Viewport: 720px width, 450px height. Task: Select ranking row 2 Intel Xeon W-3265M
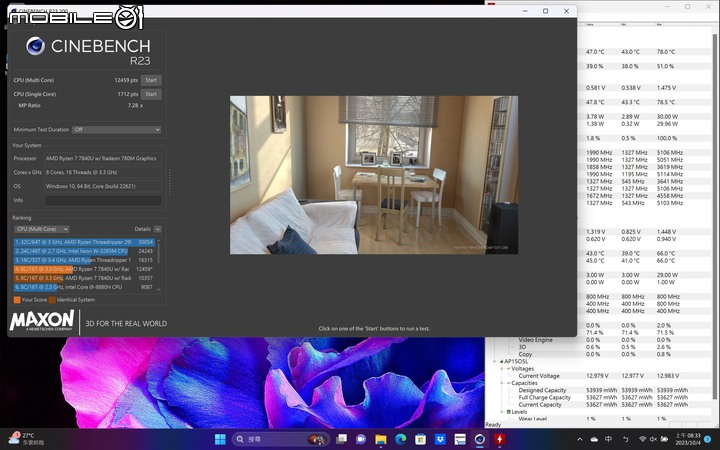point(84,251)
